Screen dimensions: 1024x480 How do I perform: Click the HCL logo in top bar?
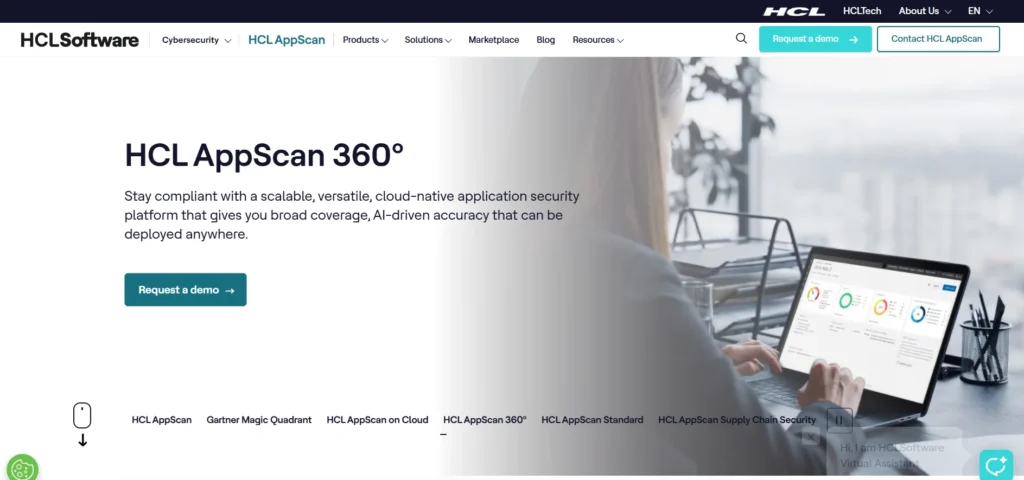click(794, 11)
